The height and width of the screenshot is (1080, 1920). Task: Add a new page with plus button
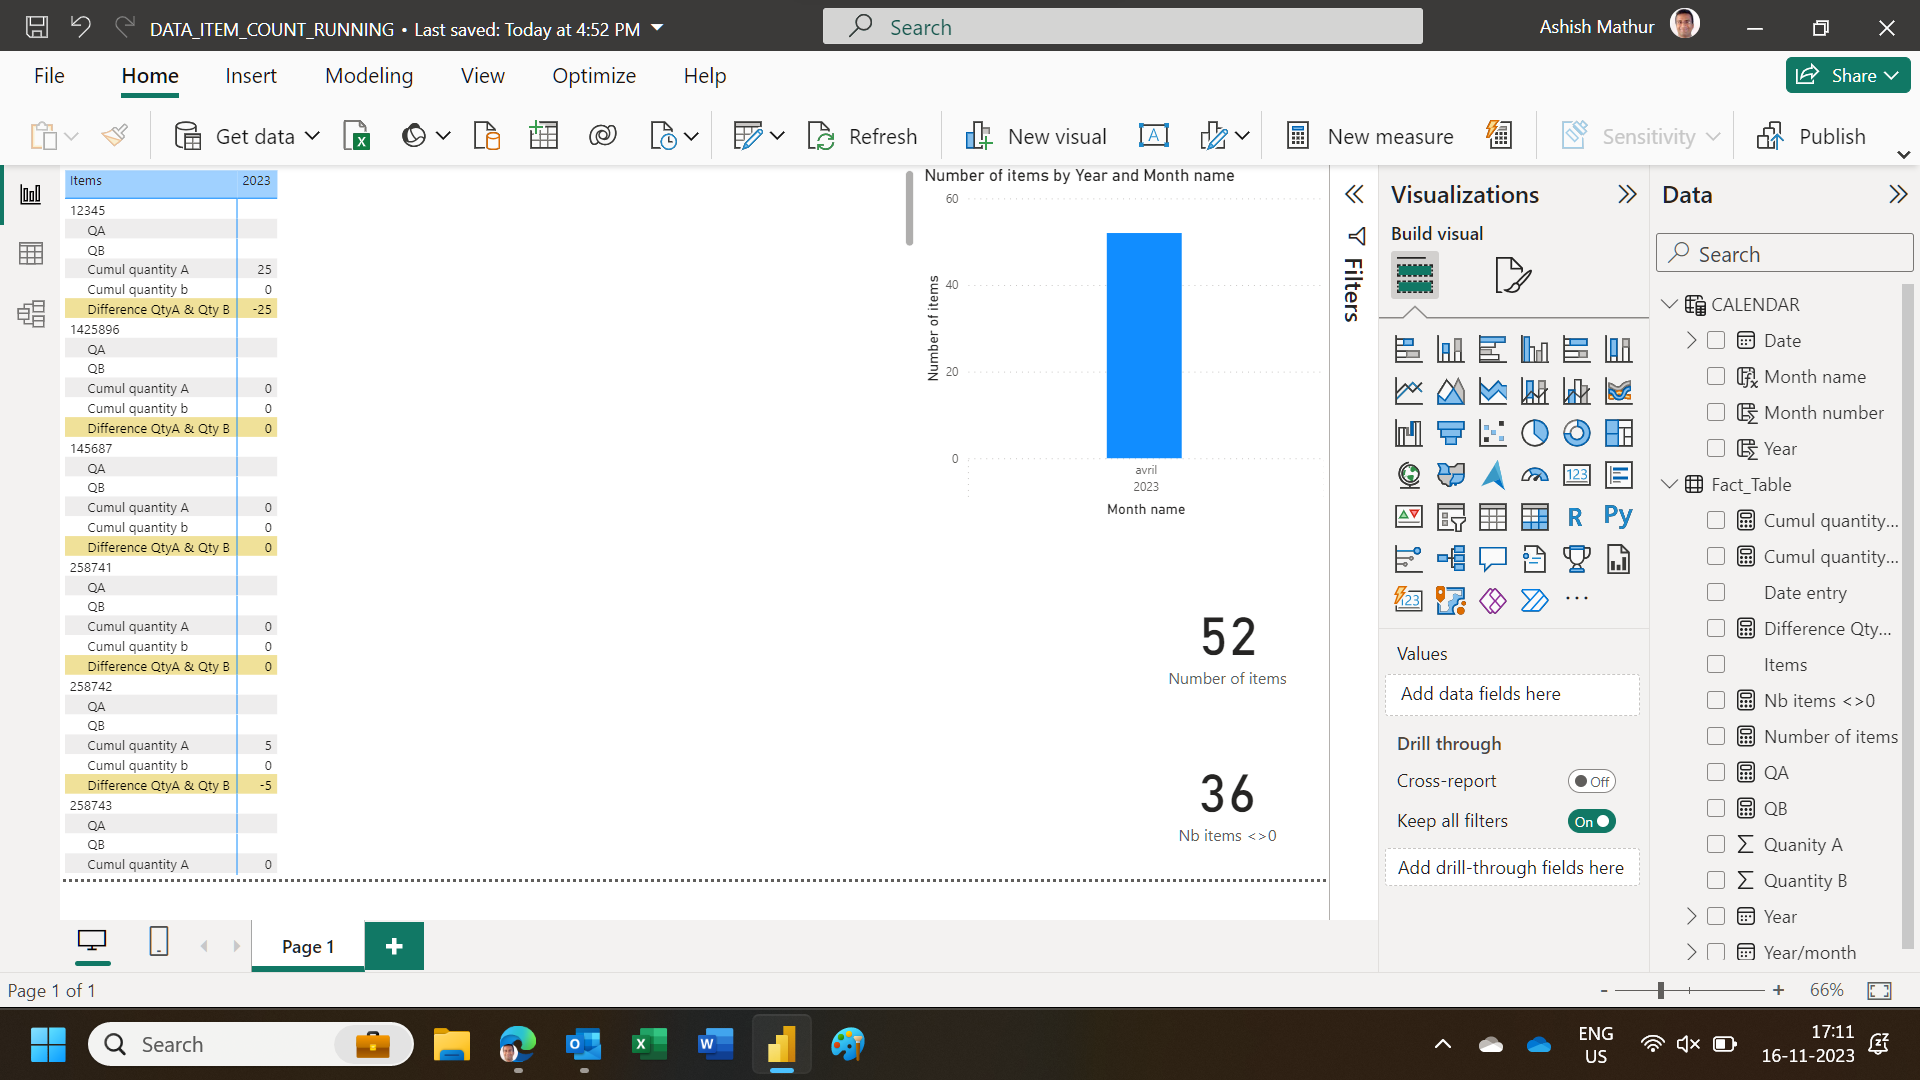click(x=394, y=946)
